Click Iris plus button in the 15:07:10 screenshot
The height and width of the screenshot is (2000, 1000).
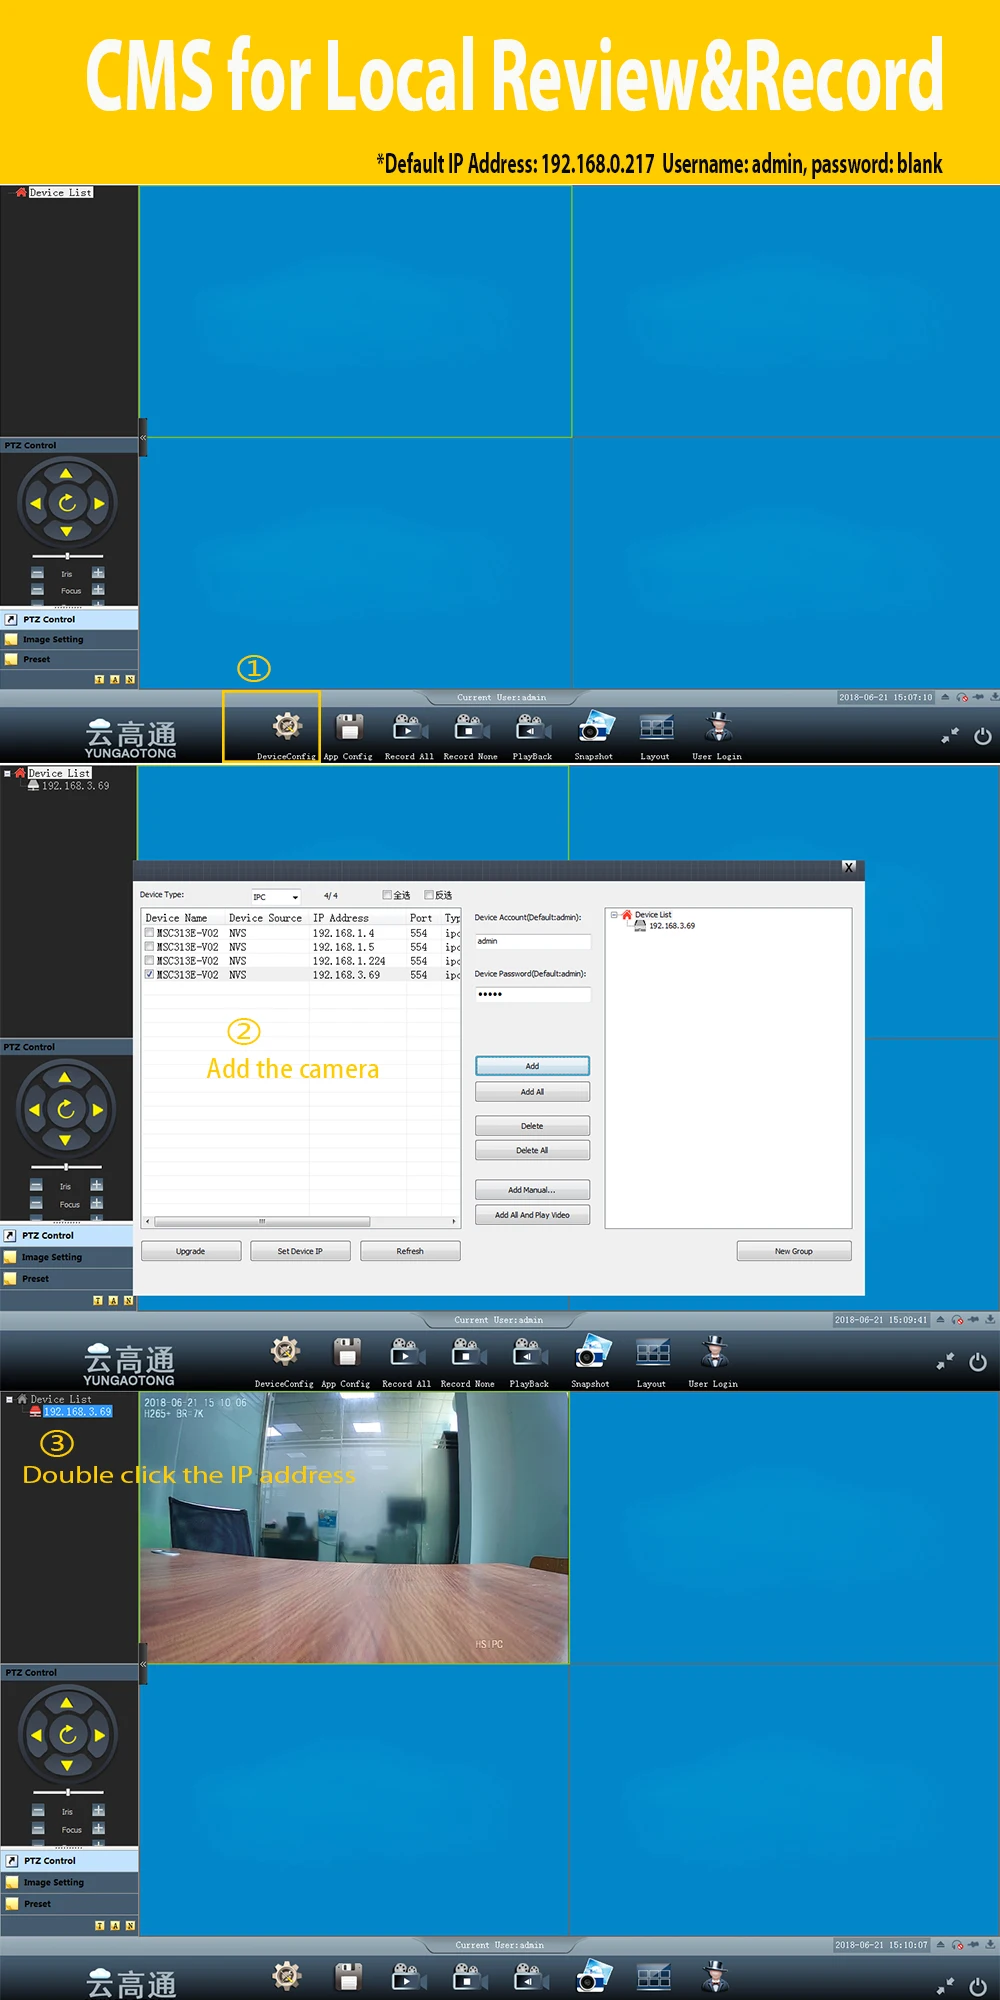pos(98,573)
